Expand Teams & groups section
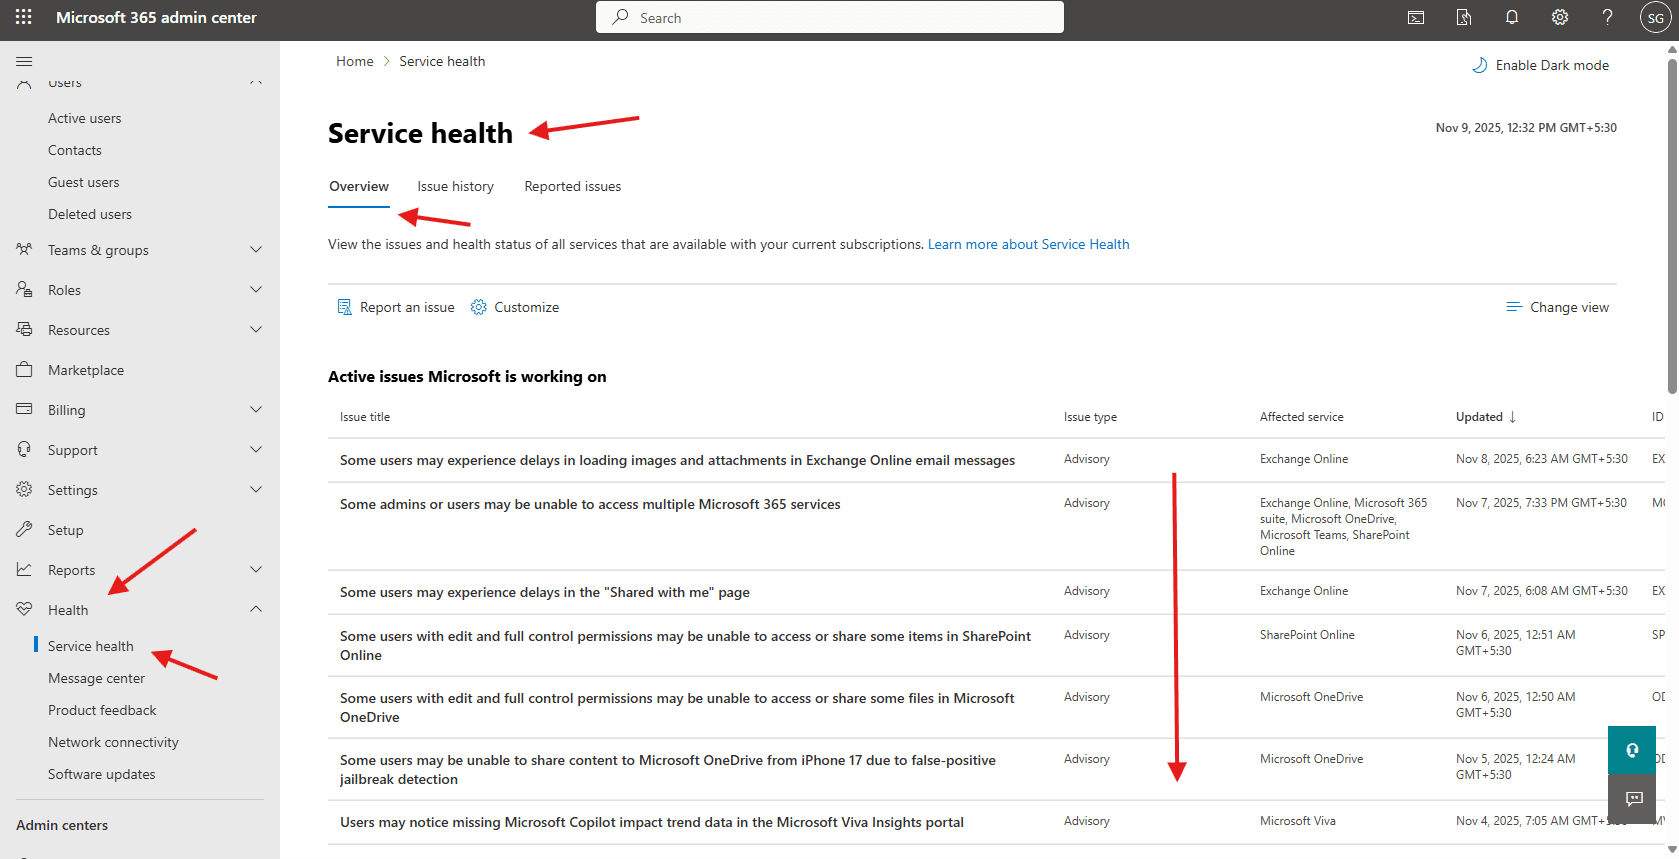 [x=256, y=249]
